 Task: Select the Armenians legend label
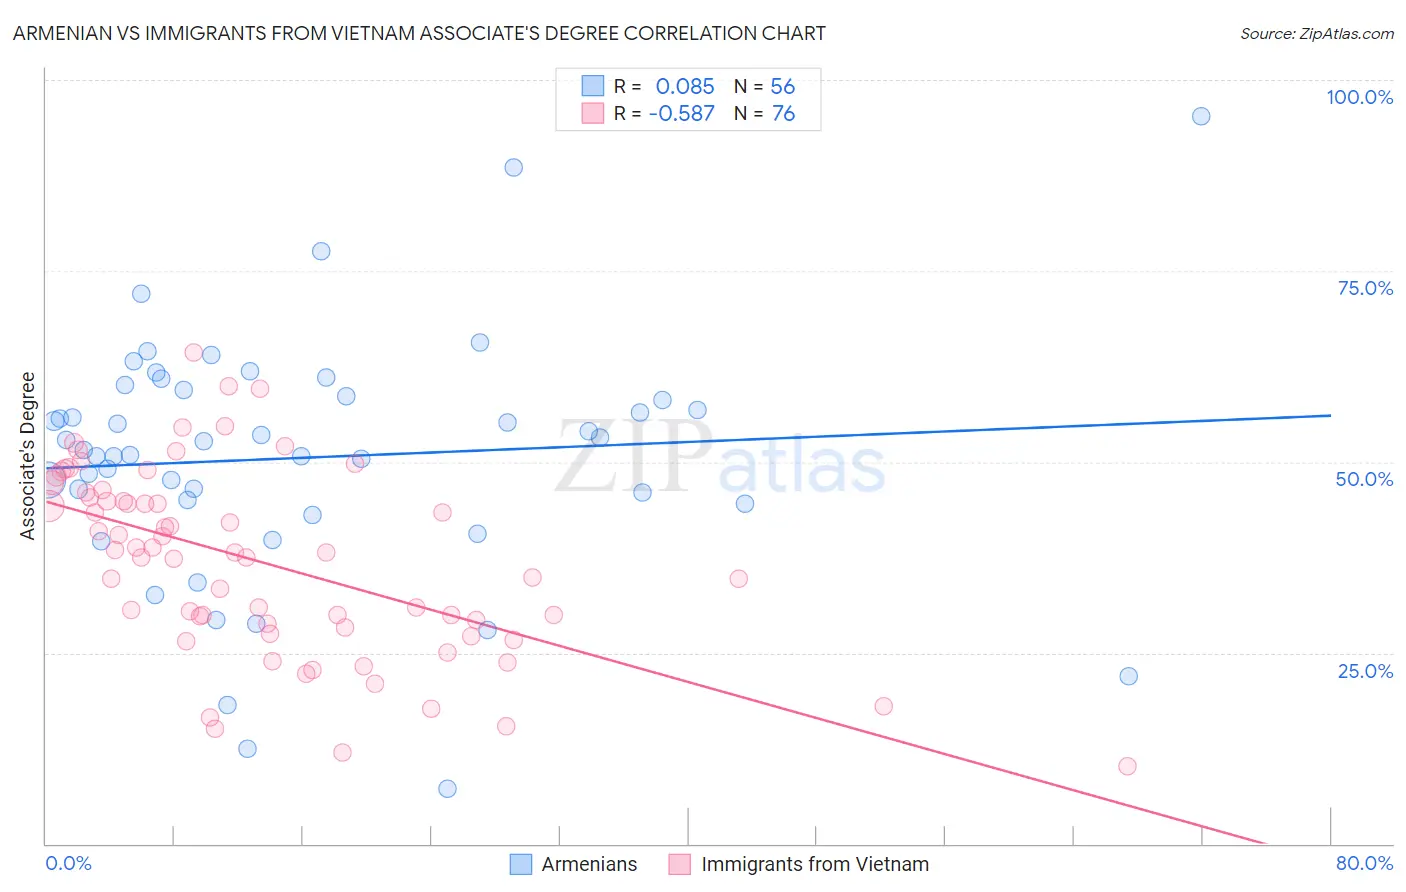coord(589,864)
